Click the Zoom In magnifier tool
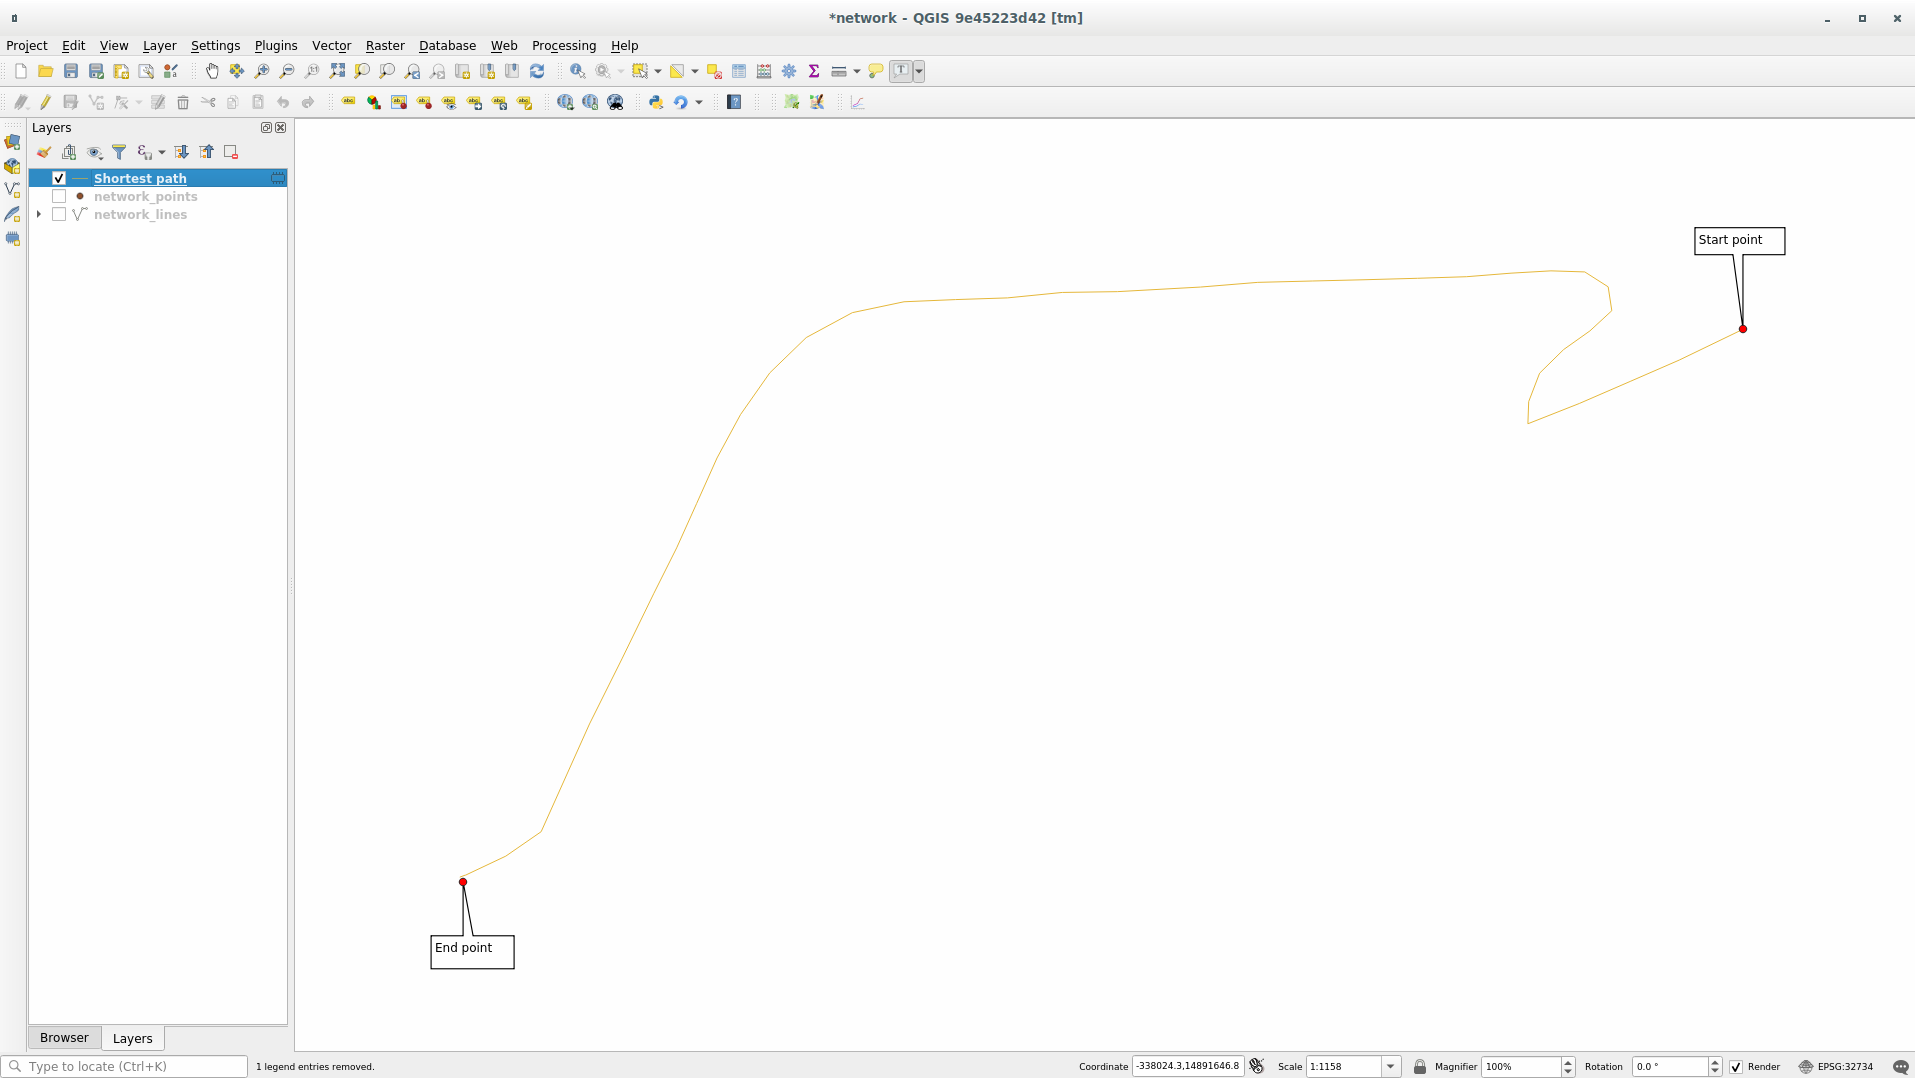Image resolution: width=1915 pixels, height=1078 pixels. [262, 71]
